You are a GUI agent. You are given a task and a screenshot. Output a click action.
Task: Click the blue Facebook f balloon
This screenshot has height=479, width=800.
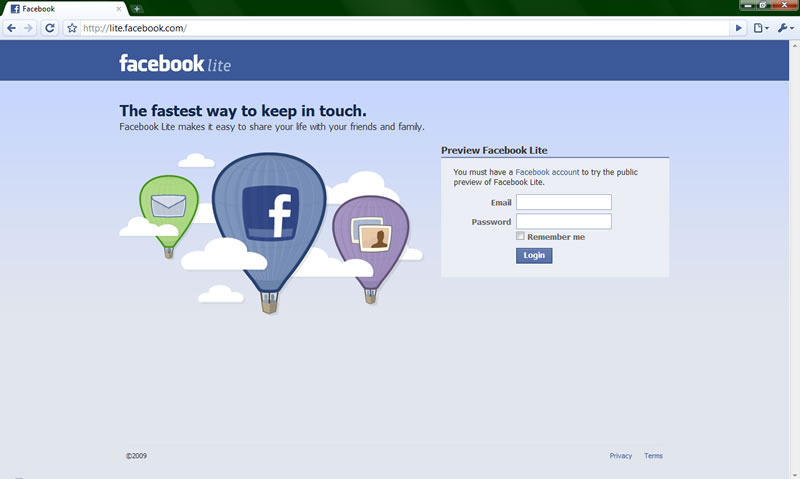269,232
